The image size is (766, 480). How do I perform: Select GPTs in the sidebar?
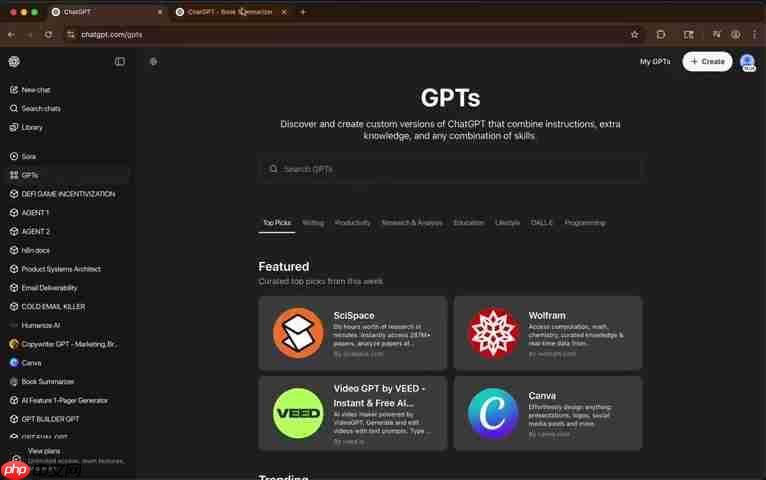(x=65, y=175)
